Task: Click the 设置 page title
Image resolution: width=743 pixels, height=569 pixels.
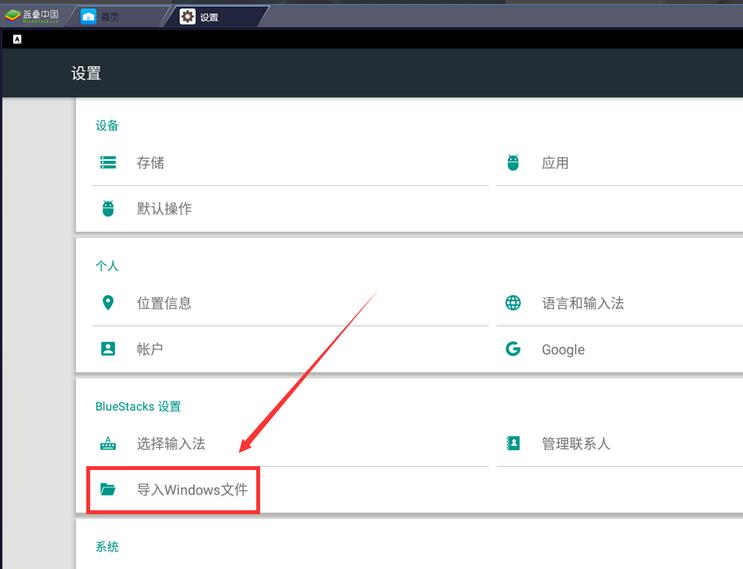Action: coord(86,73)
